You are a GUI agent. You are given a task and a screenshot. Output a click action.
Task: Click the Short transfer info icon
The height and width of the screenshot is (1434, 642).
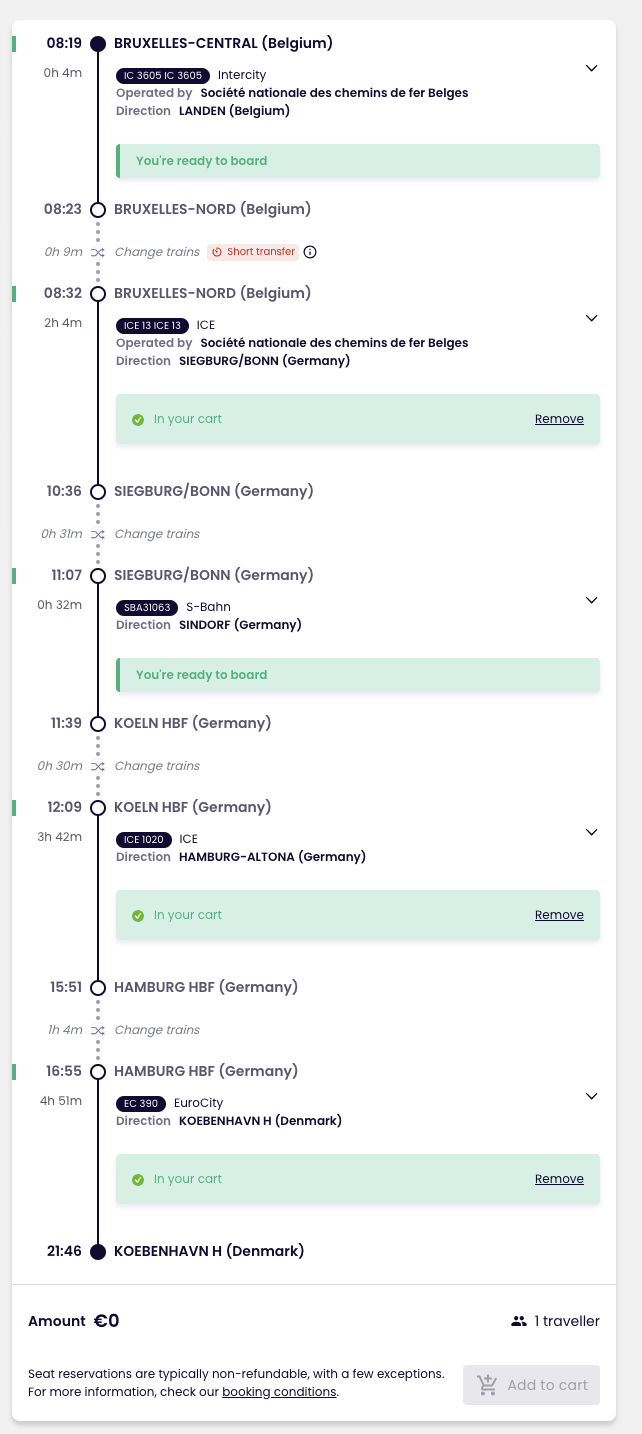pyautogui.click(x=310, y=252)
